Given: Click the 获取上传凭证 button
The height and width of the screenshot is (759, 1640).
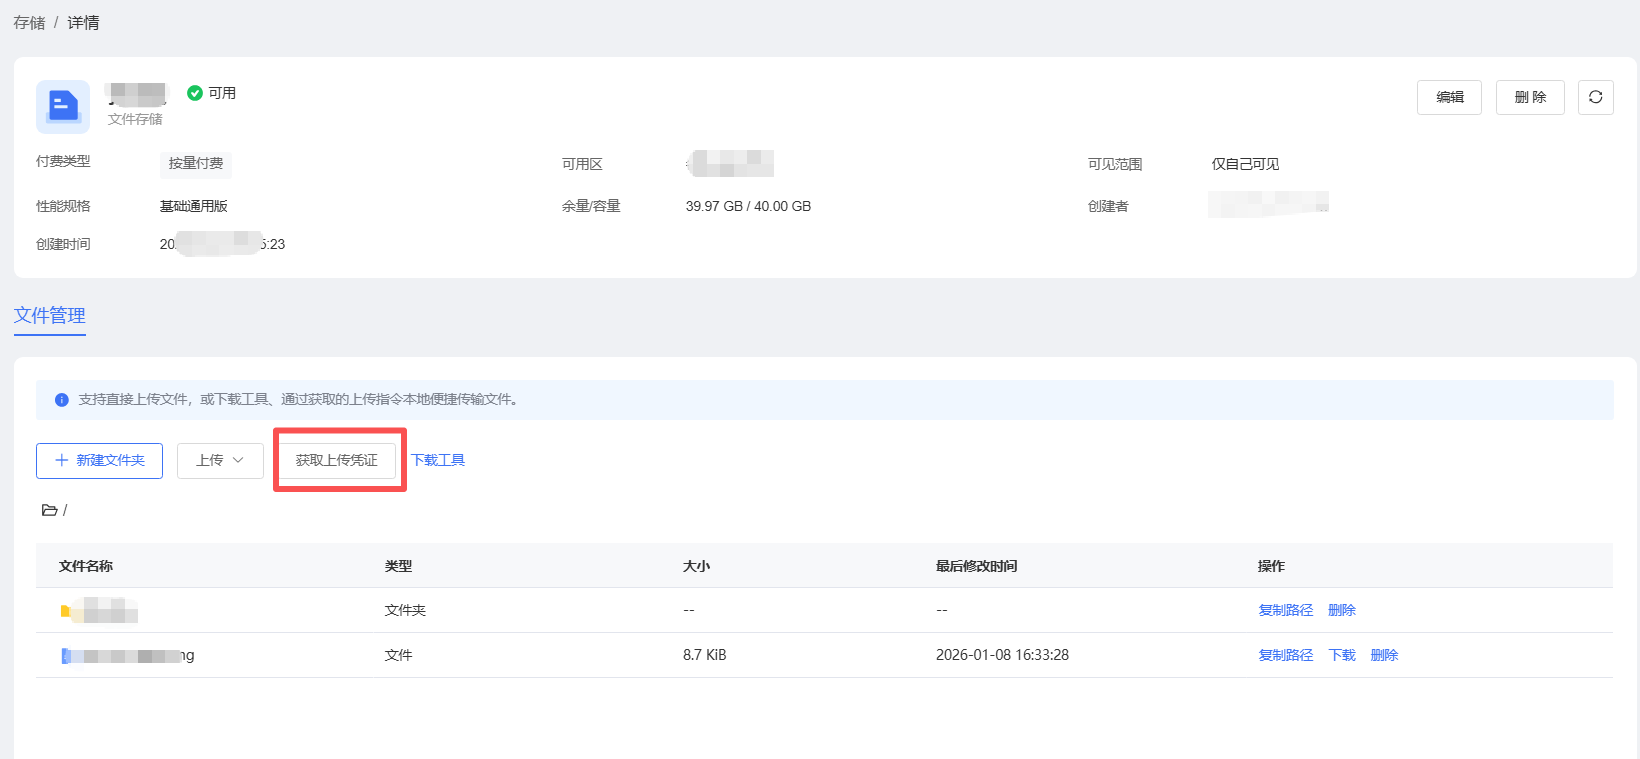Looking at the screenshot, I should tap(337, 460).
